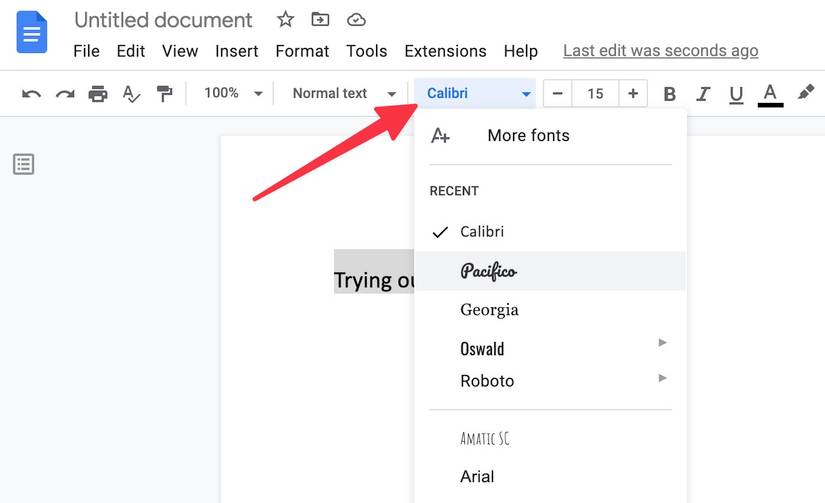The height and width of the screenshot is (503, 825).
Task: Open the Tools menu
Action: [366, 51]
